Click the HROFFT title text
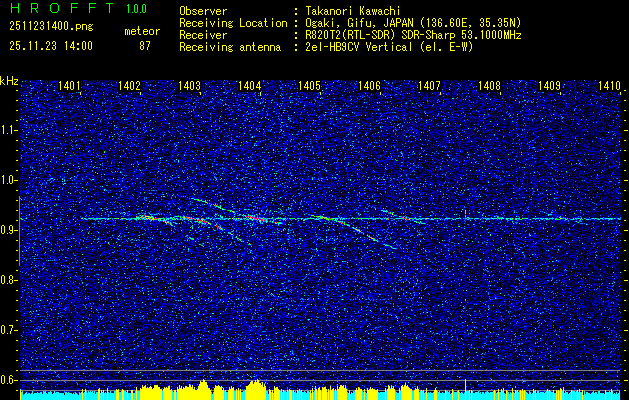 tap(62, 8)
